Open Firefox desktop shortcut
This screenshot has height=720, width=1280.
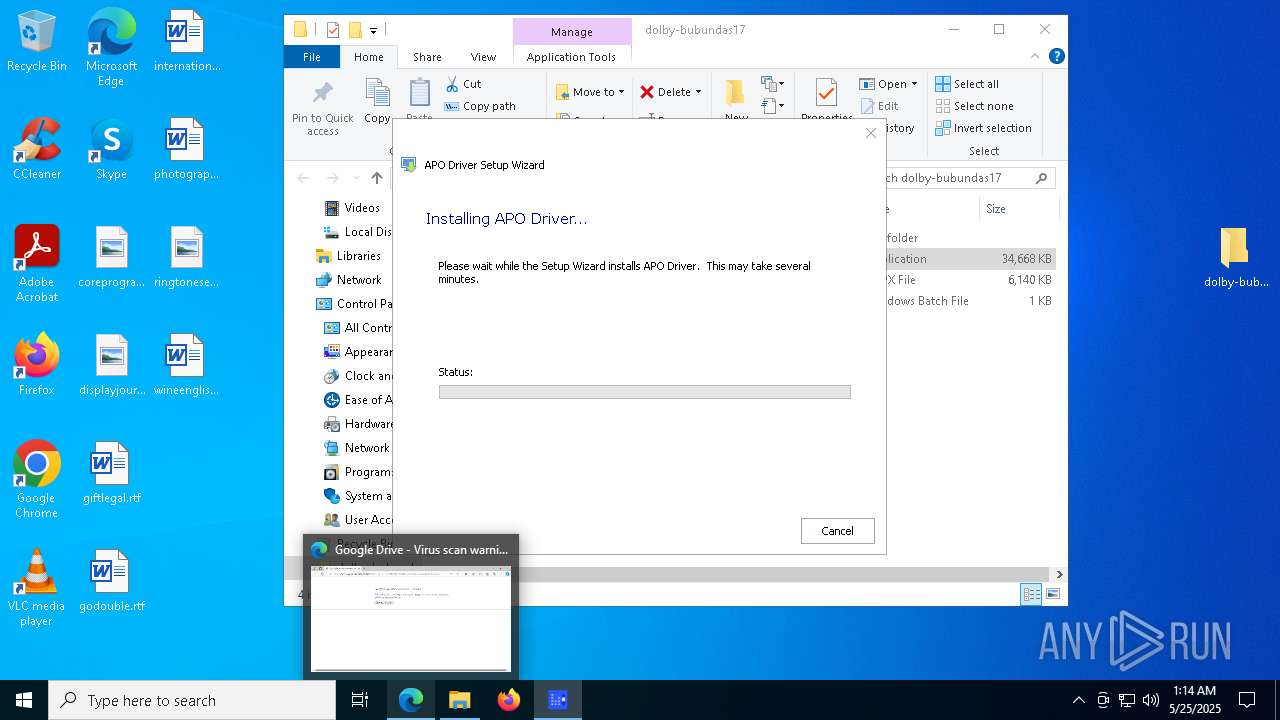37,365
